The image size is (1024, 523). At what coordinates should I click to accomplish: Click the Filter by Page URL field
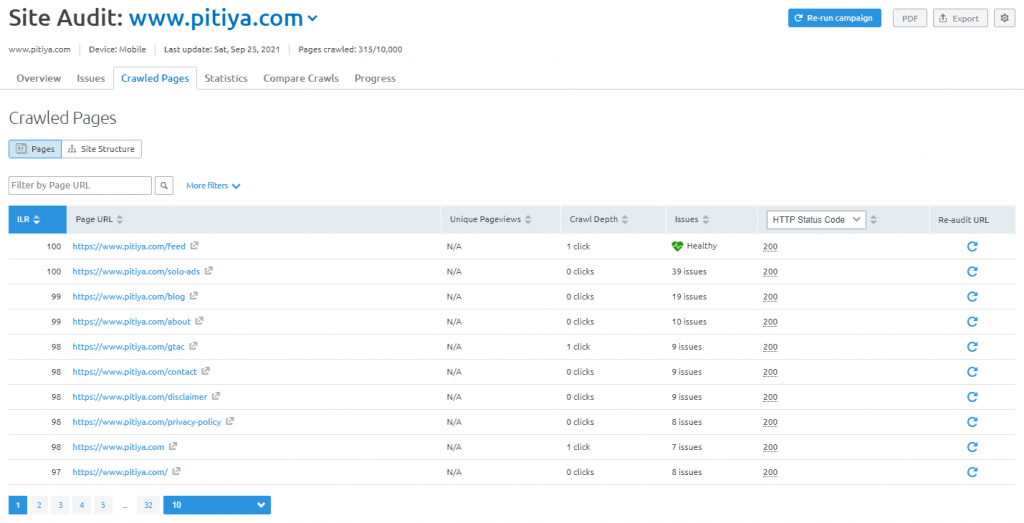click(x=80, y=185)
